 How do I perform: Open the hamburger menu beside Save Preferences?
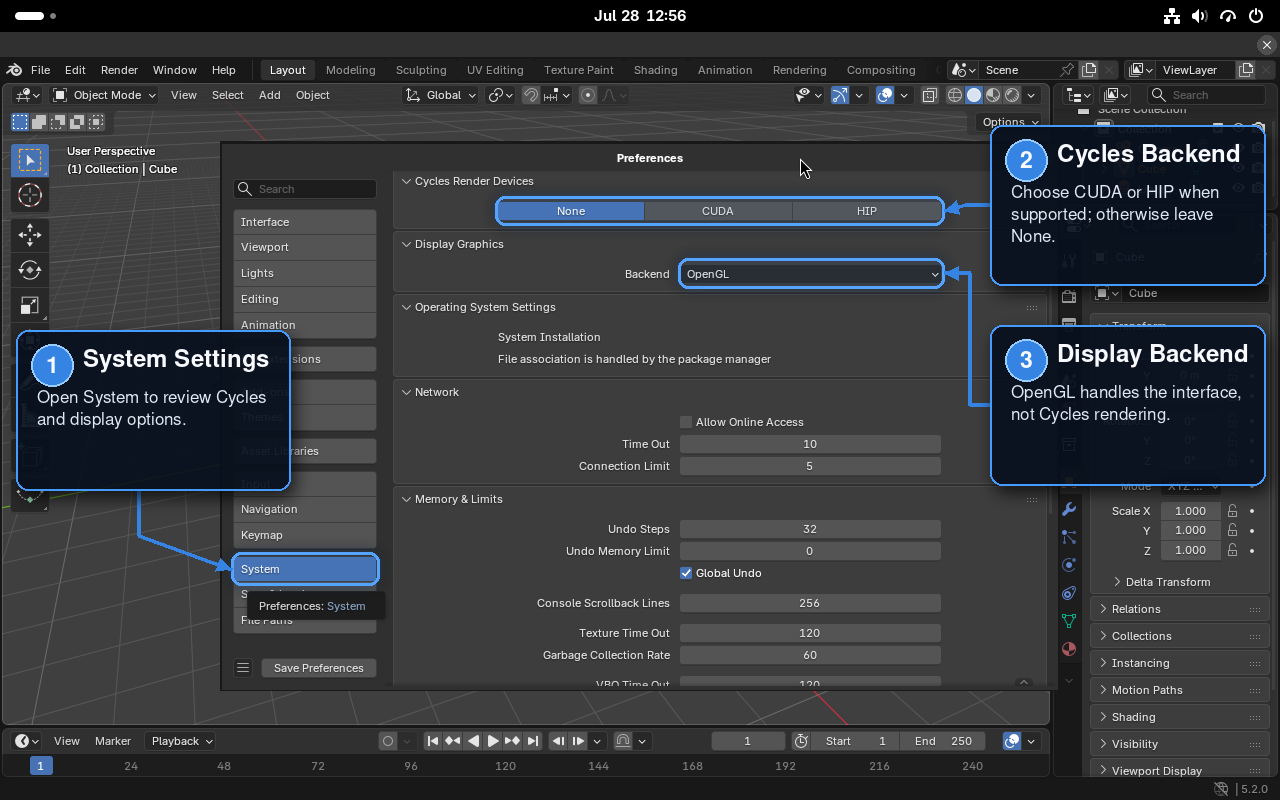coord(243,668)
